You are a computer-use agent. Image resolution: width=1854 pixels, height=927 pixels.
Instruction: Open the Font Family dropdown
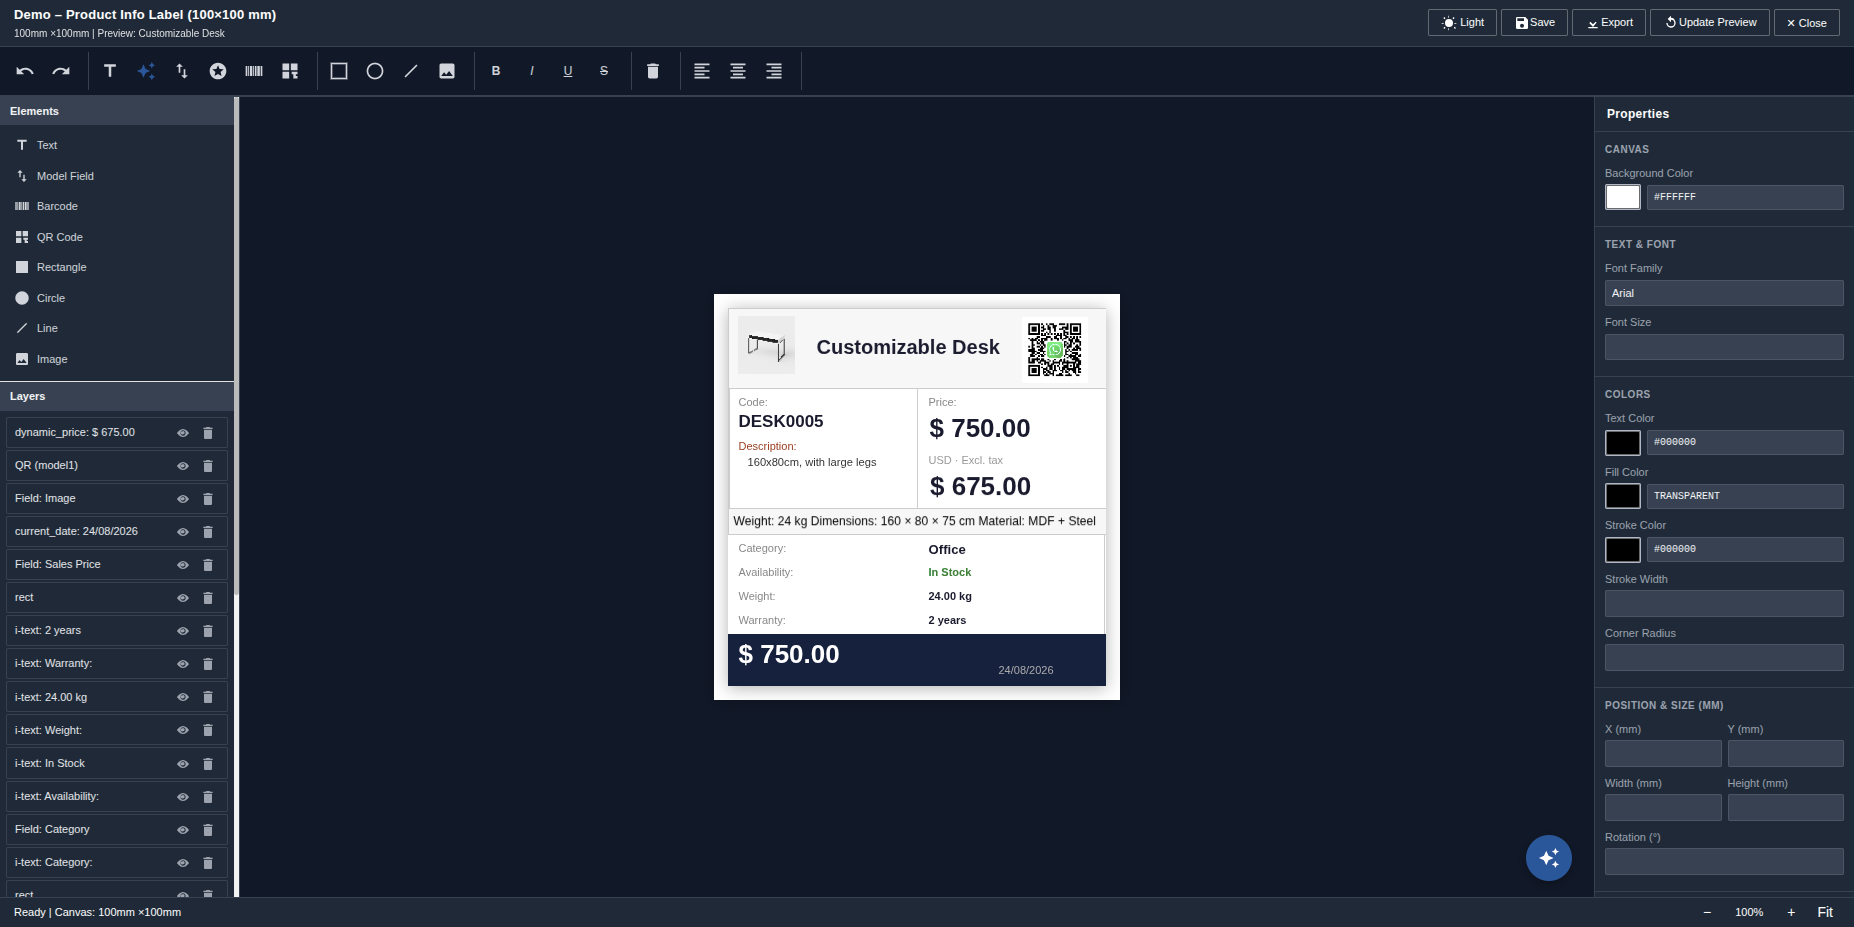click(1724, 293)
